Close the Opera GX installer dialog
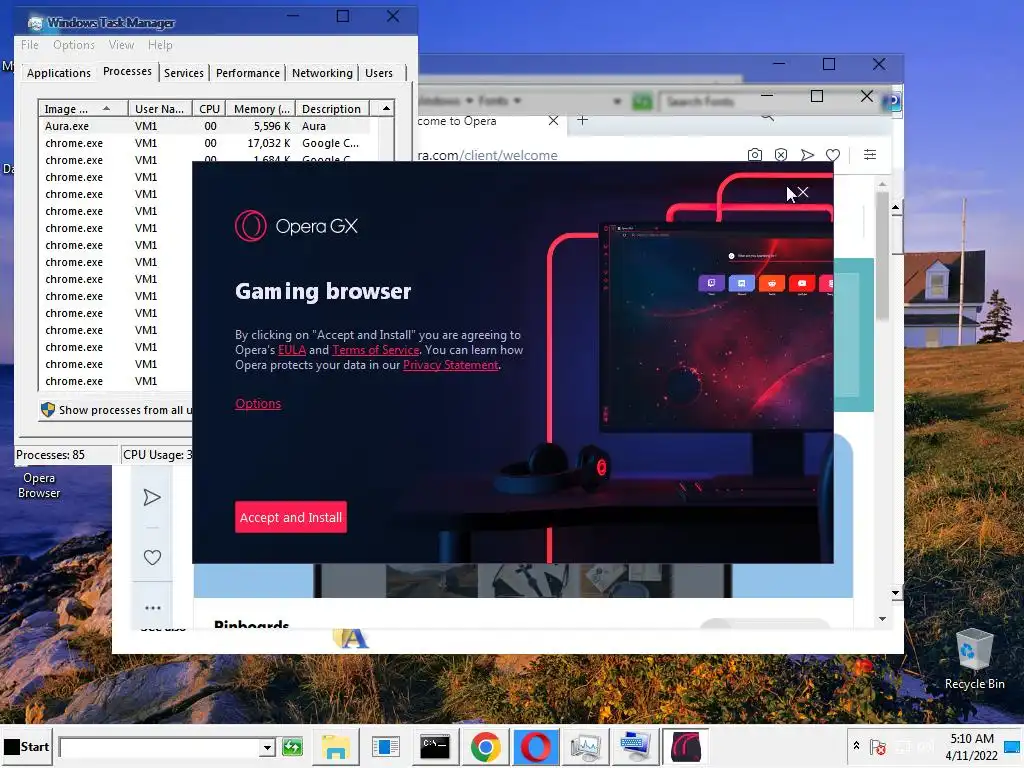Viewport: 1024px width, 768px height. [x=803, y=192]
